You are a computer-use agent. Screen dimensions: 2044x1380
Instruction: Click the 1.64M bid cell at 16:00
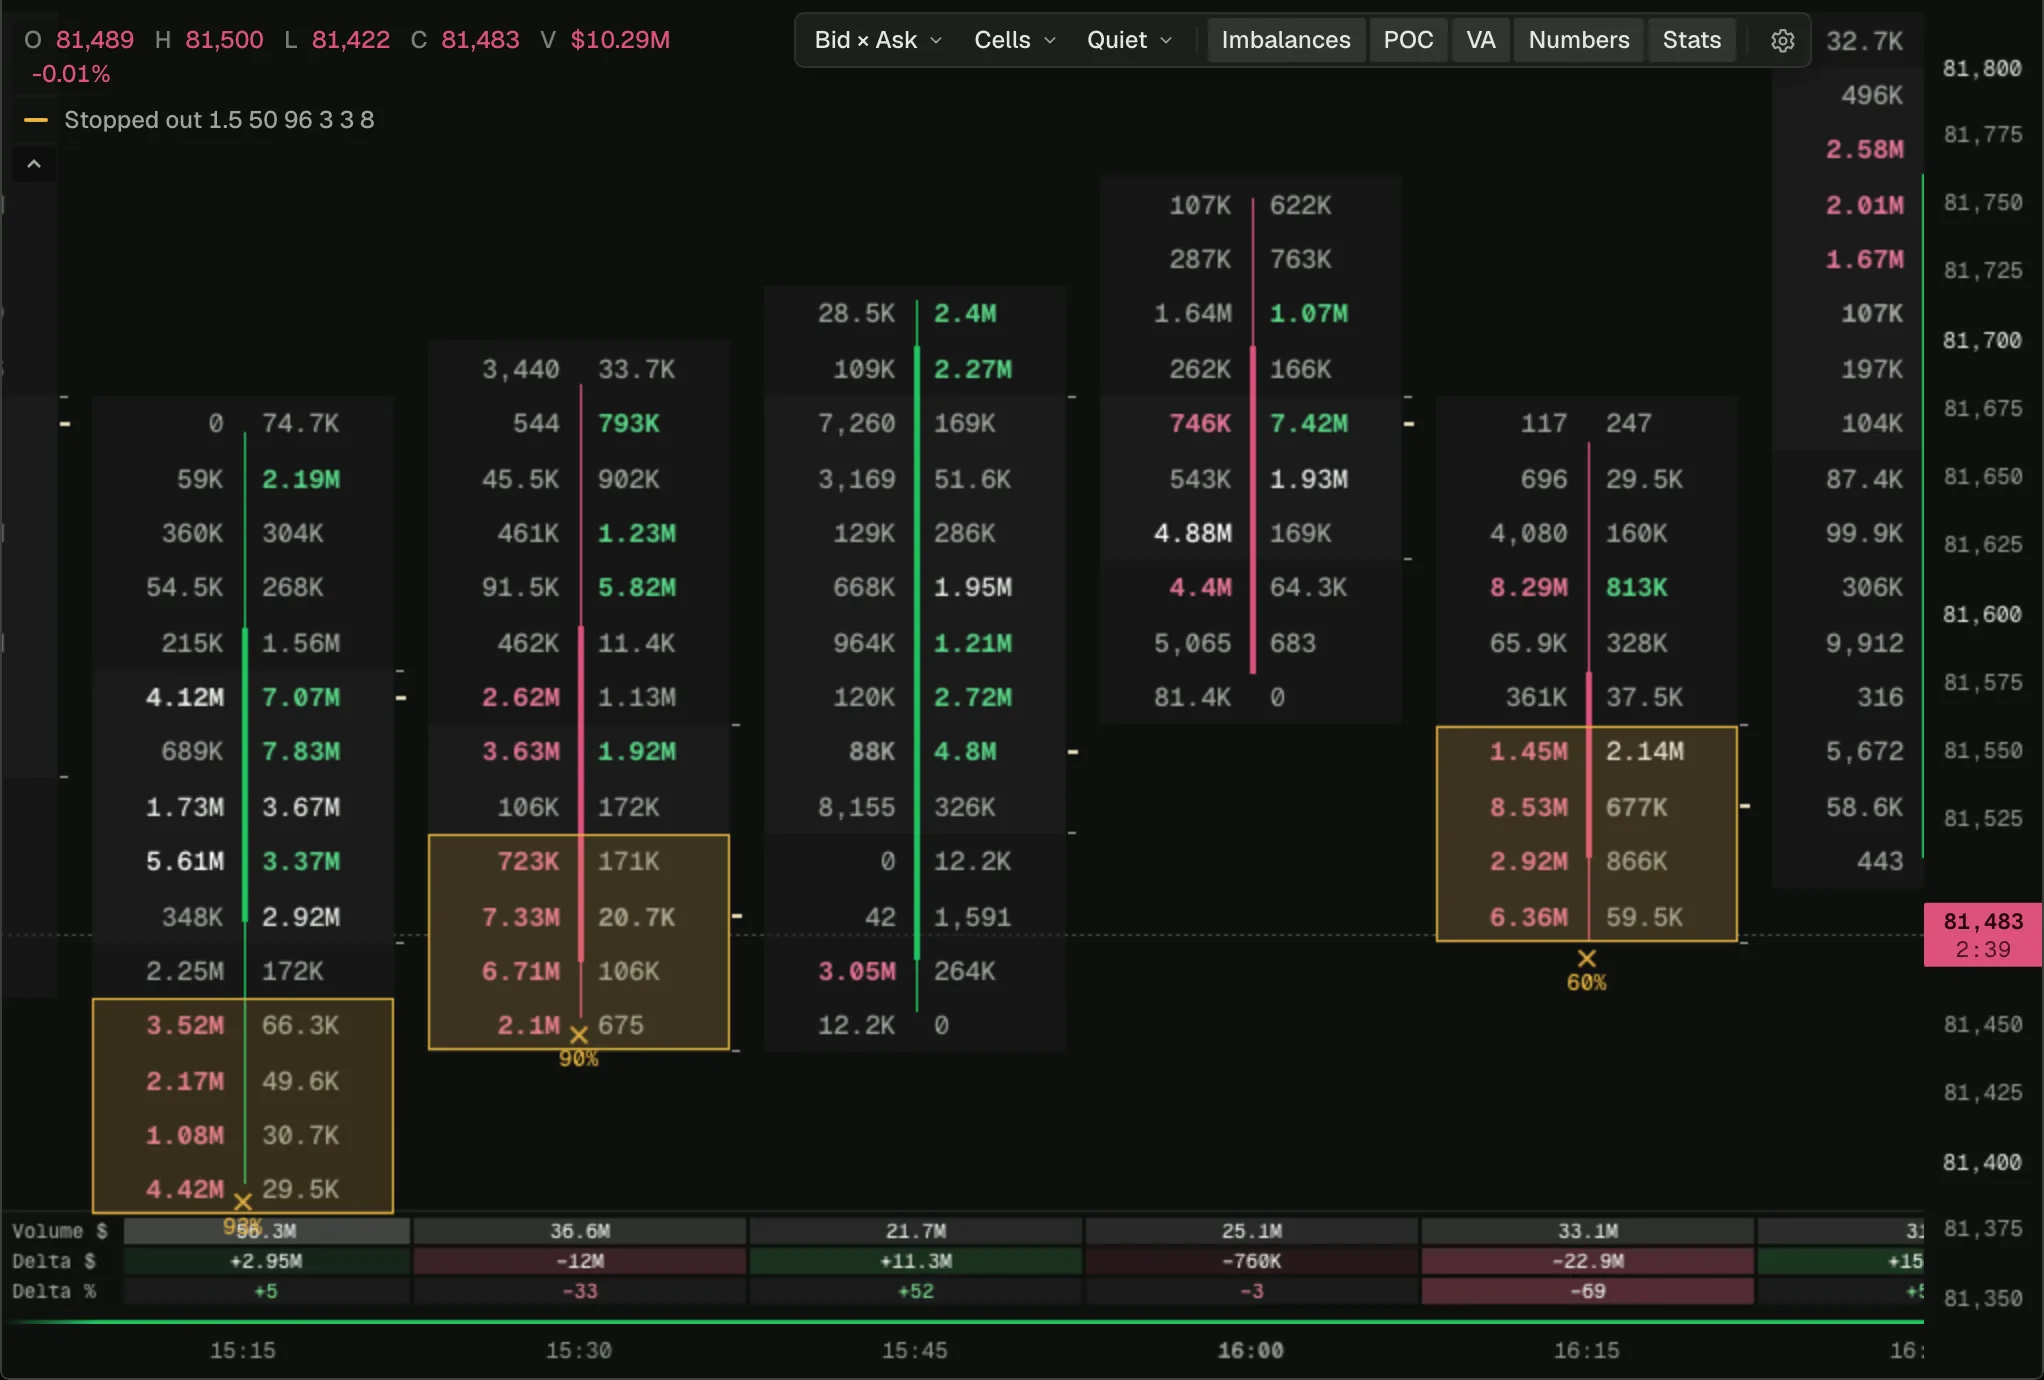tap(1192, 314)
